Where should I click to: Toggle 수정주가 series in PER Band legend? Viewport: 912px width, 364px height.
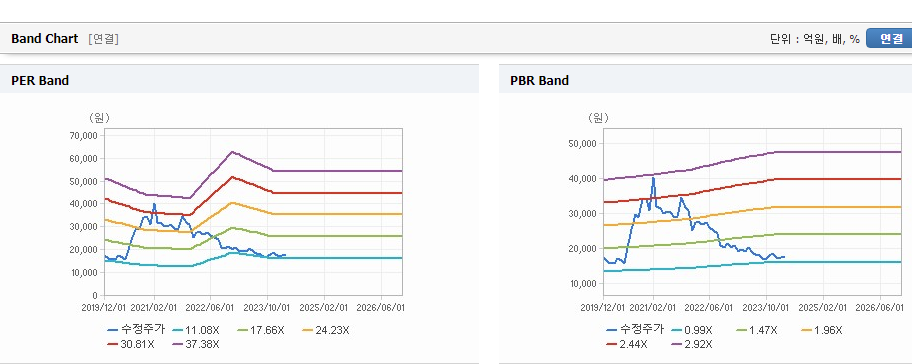tap(136, 330)
